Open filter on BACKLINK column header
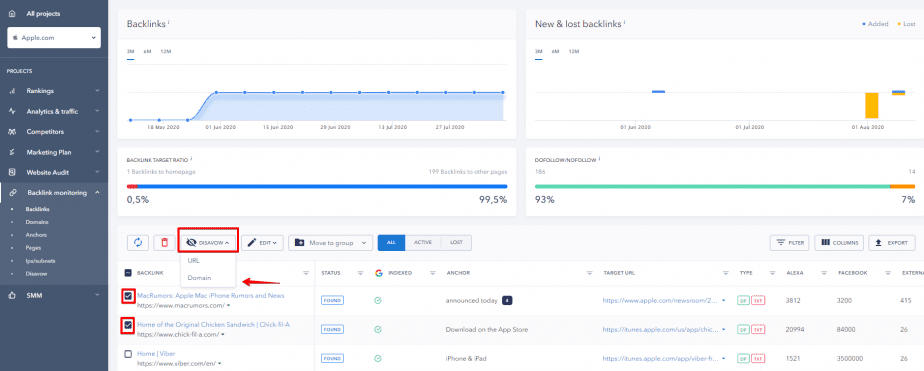The width and height of the screenshot is (924, 371). point(306,273)
